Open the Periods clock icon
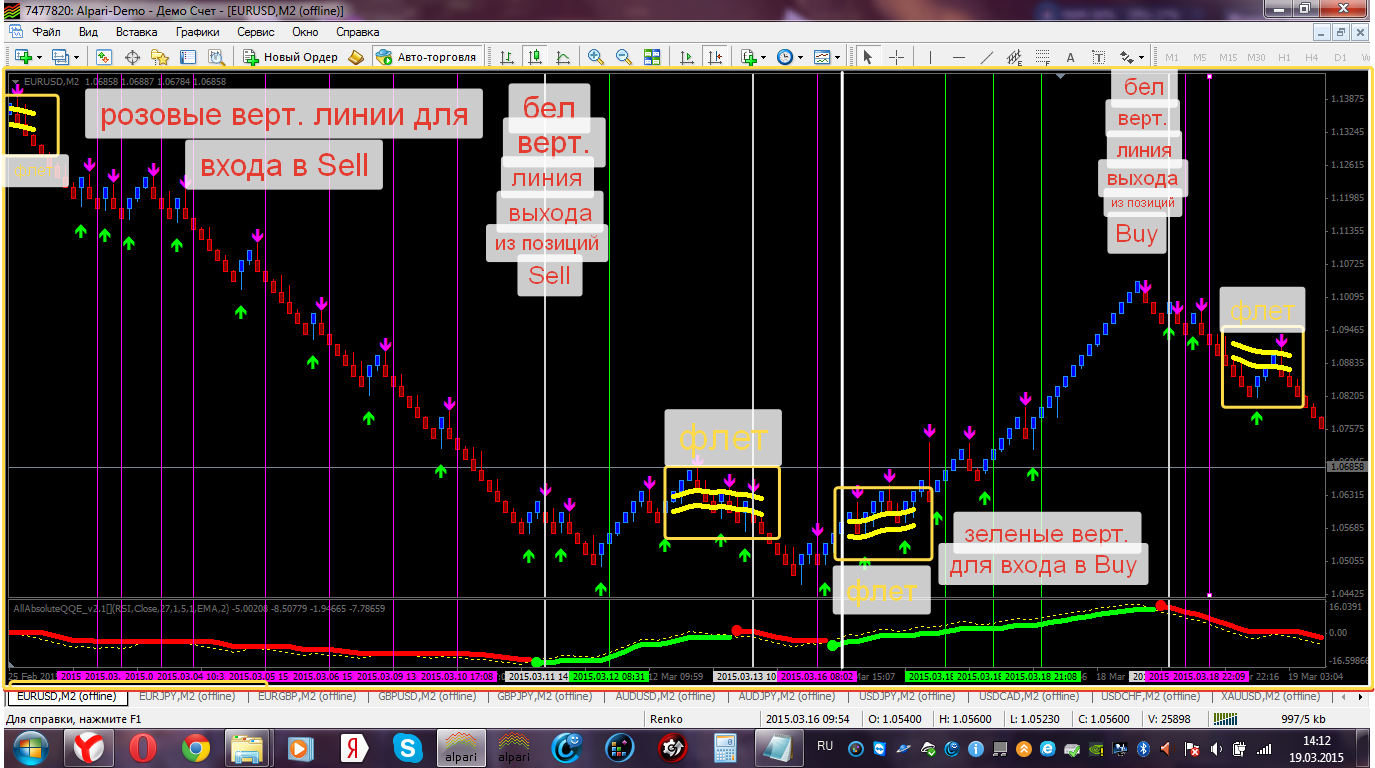 [x=785, y=57]
